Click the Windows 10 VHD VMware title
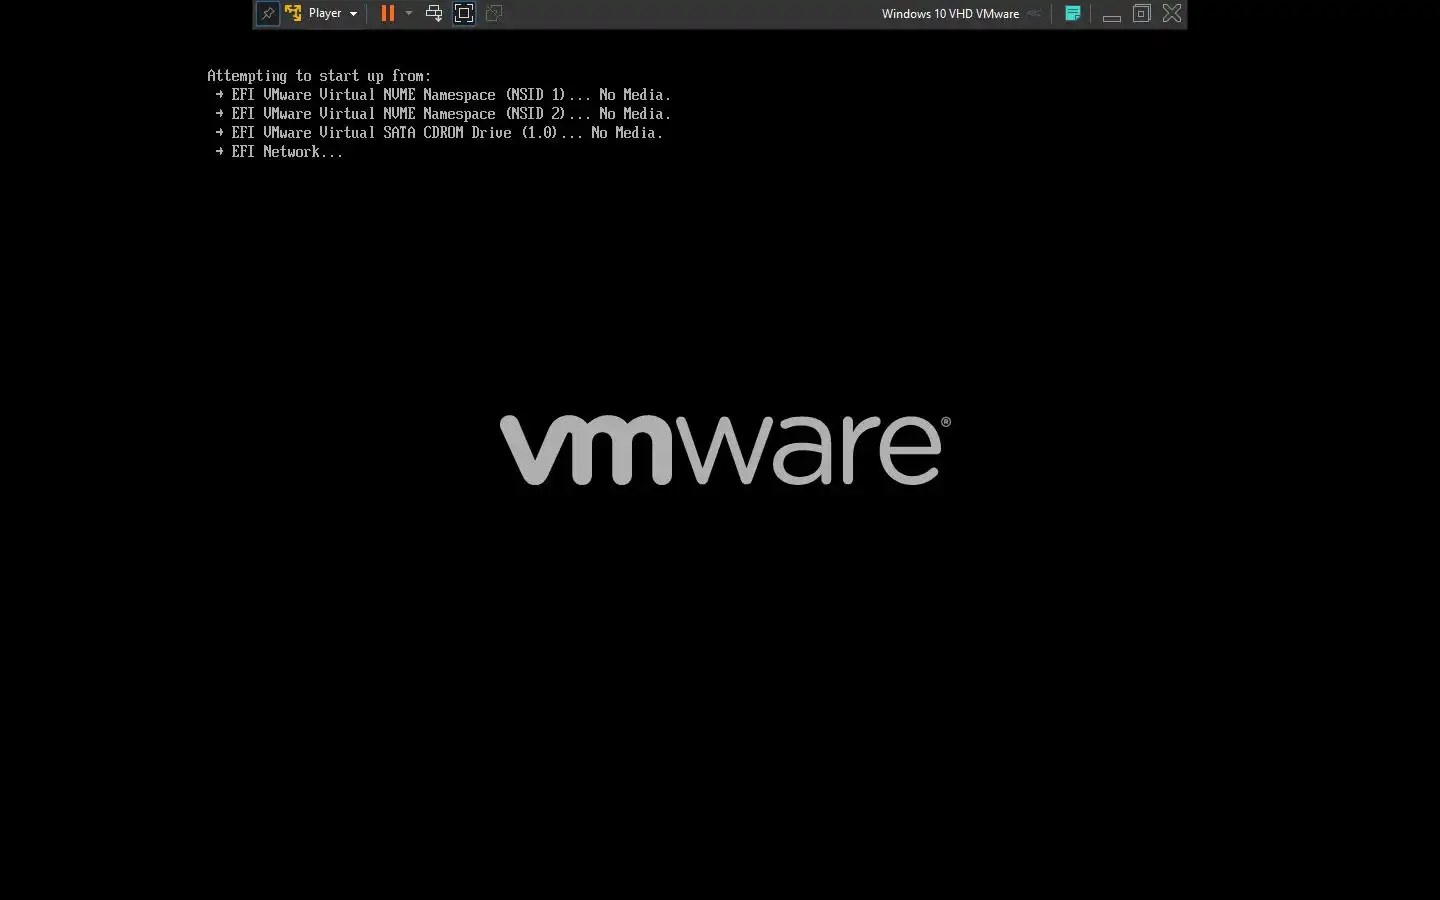Viewport: 1440px width, 900px height. pos(950,14)
